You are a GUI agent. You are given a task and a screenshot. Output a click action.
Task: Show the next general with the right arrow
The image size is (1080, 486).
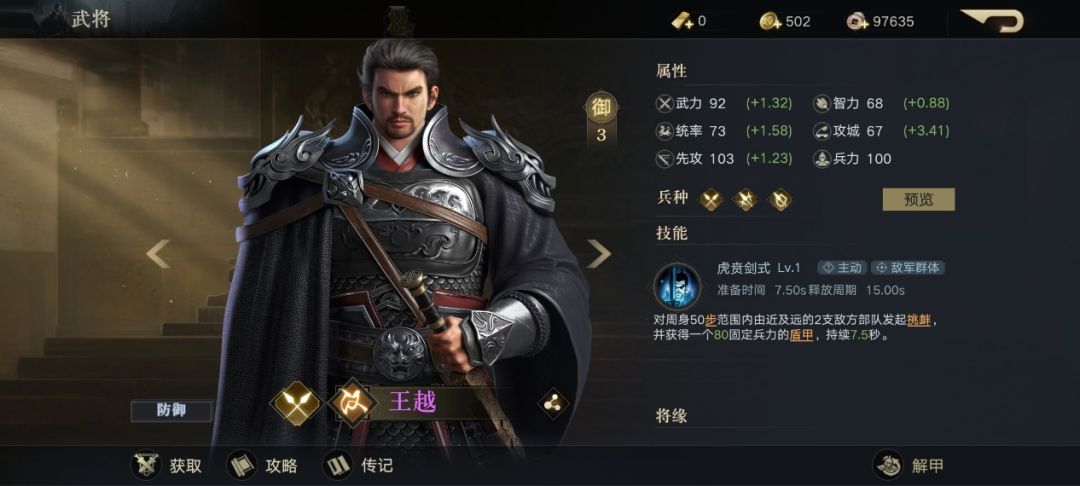point(598,253)
